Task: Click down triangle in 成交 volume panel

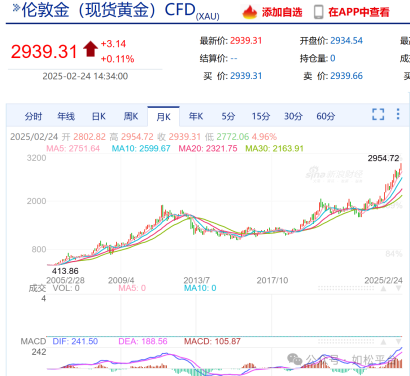Action: point(398,288)
